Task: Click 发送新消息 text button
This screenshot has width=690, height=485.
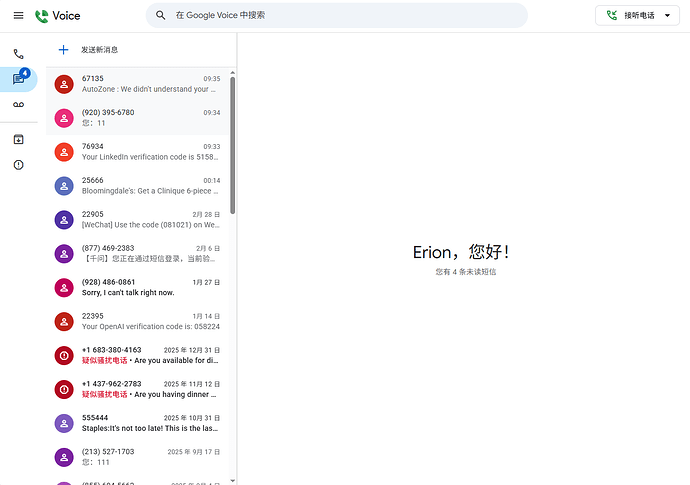Action: click(99, 50)
